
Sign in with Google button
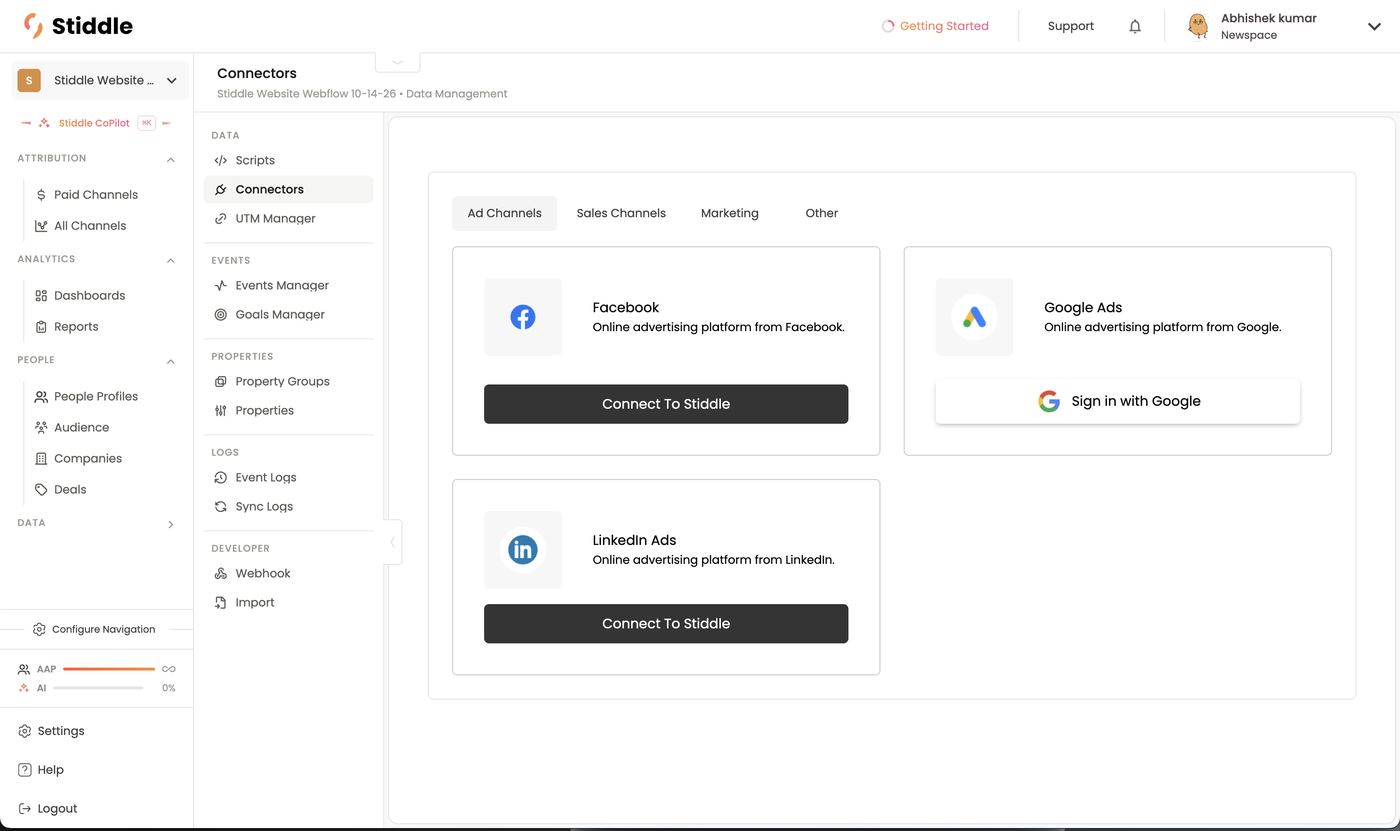tap(1118, 401)
